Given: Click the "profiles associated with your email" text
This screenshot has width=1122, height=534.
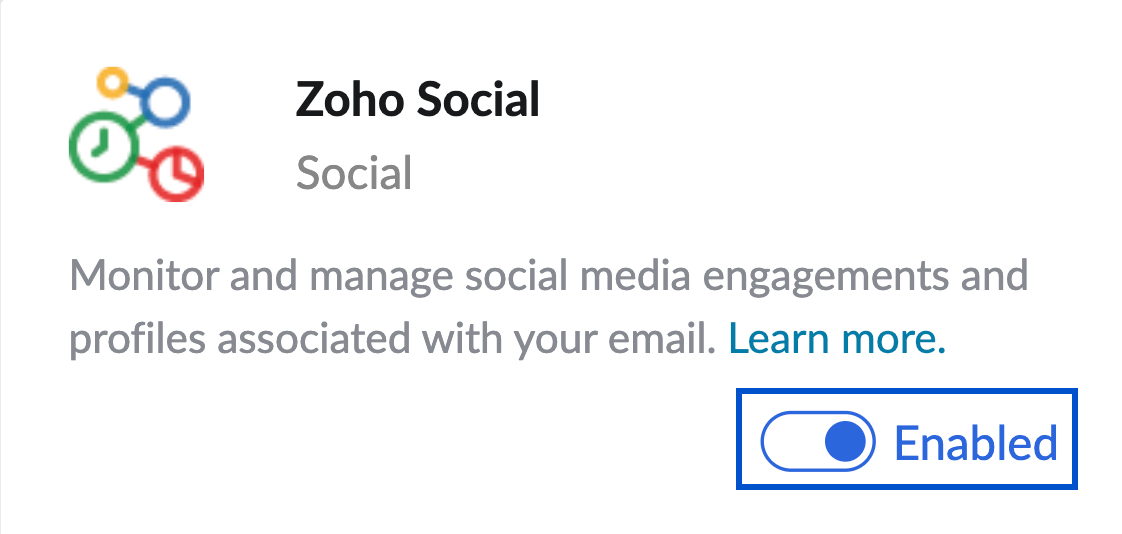Looking at the screenshot, I should [x=392, y=341].
